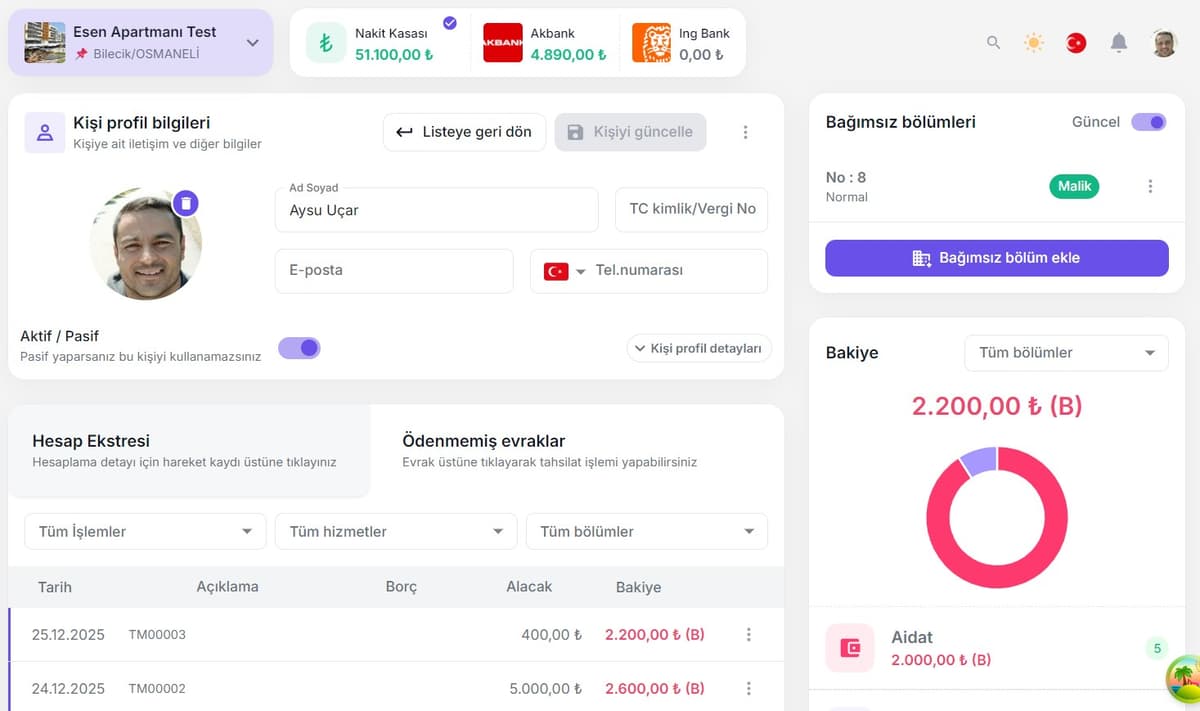
Task: Click Listeye geri dön button
Action: pyautogui.click(x=464, y=132)
